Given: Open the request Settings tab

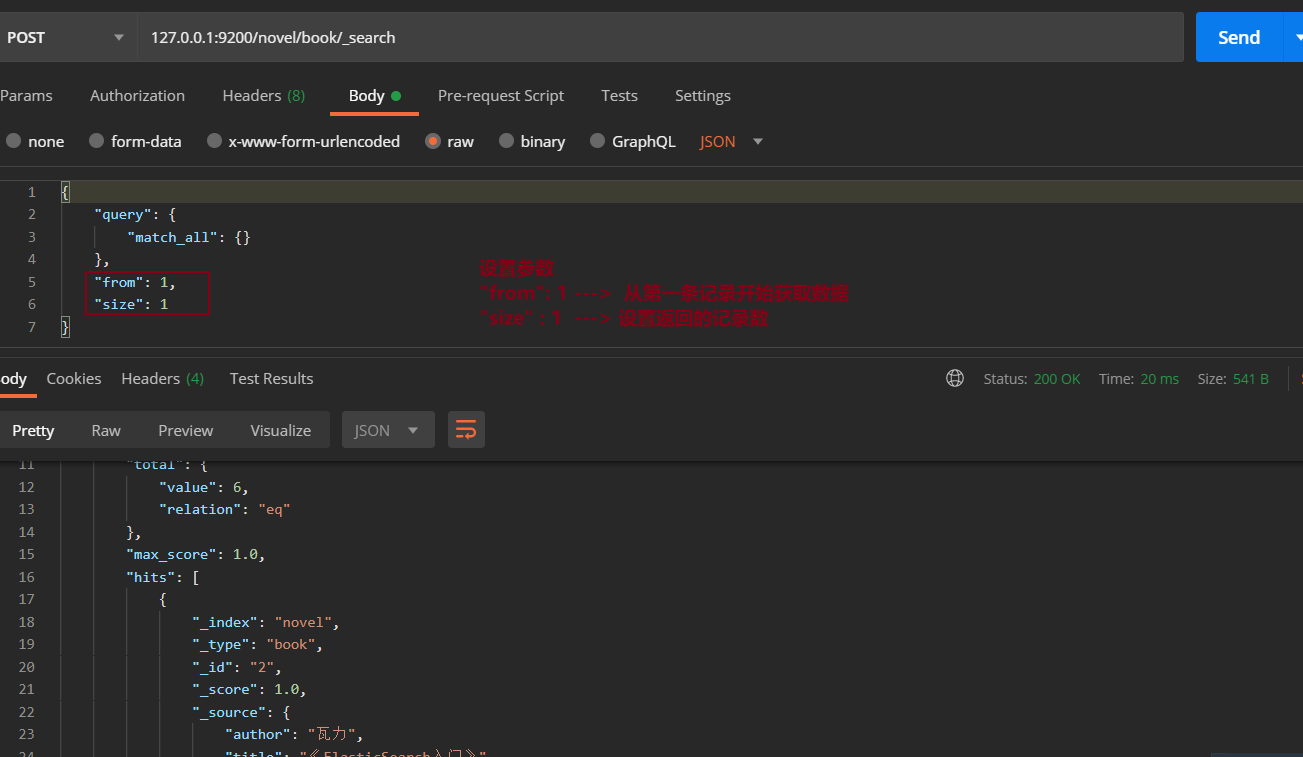Looking at the screenshot, I should pos(703,95).
